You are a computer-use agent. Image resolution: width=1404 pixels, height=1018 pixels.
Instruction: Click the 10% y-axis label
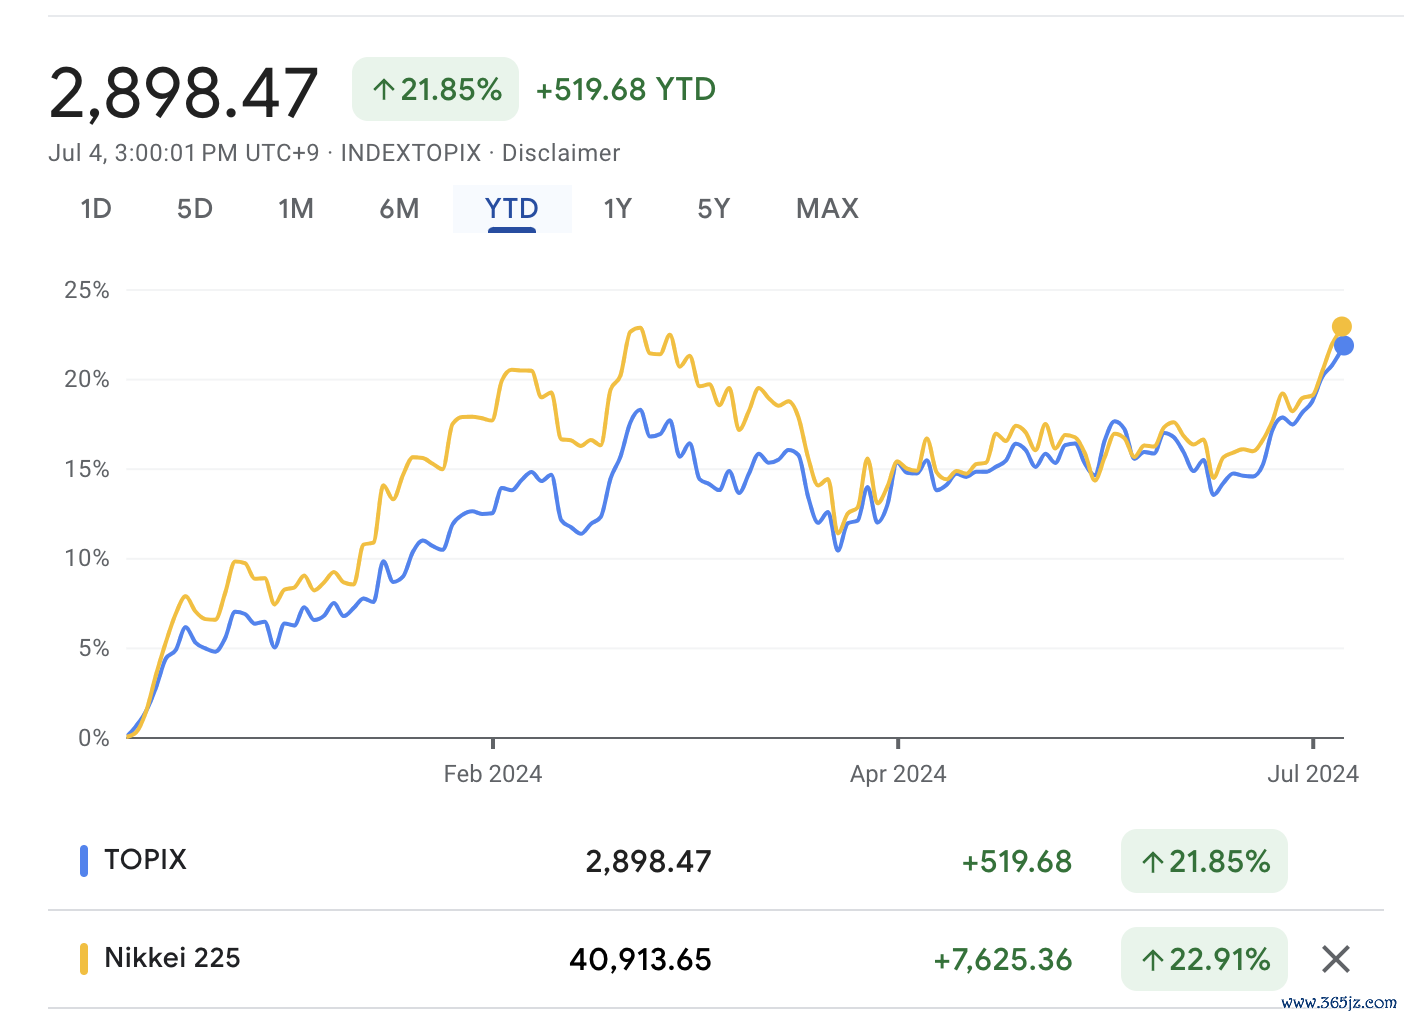[x=87, y=558]
